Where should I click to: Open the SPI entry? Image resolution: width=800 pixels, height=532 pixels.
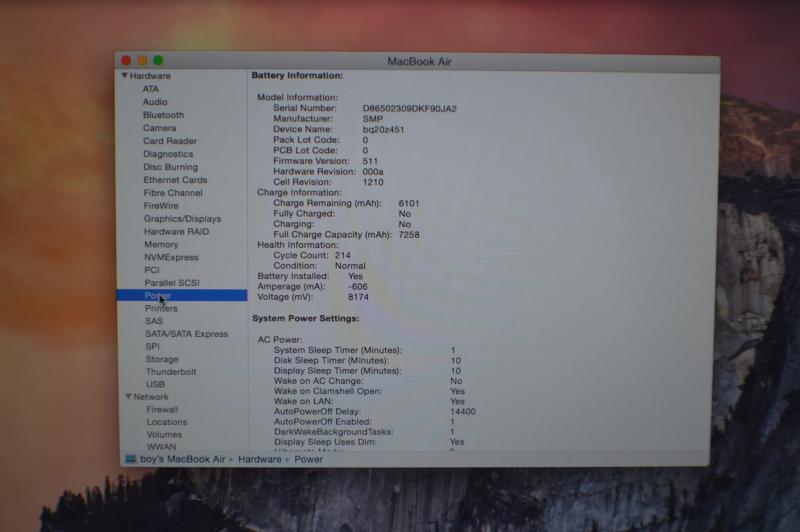pos(153,346)
